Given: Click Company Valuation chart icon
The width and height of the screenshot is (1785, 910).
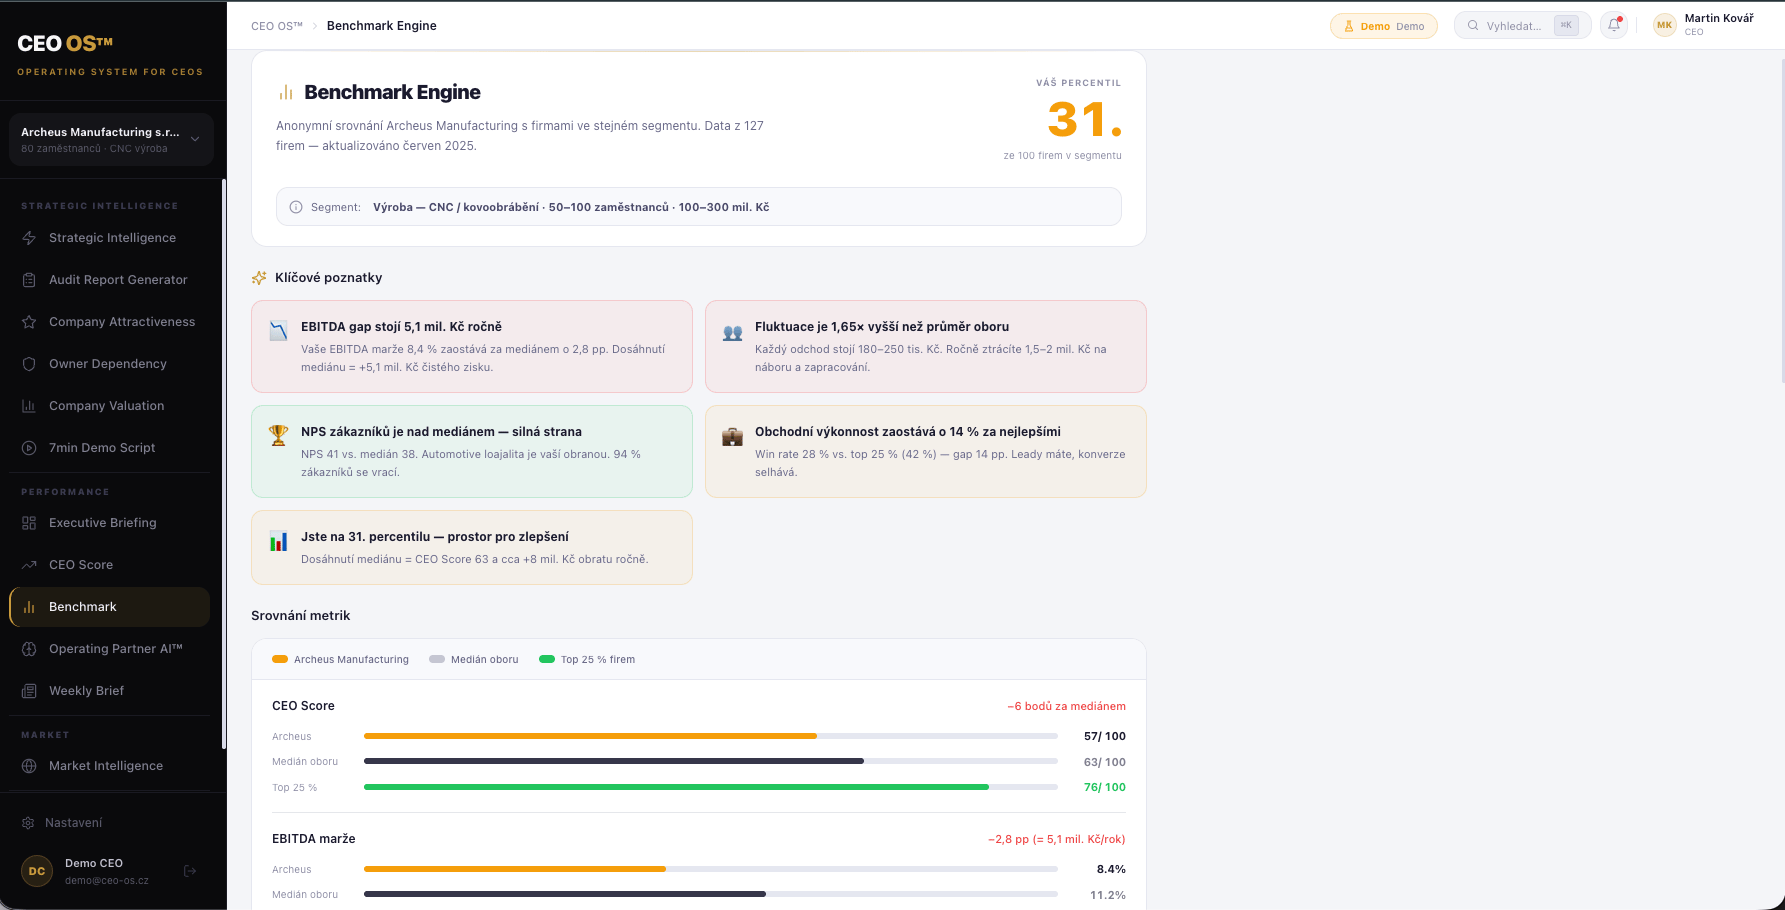Looking at the screenshot, I should coord(29,406).
